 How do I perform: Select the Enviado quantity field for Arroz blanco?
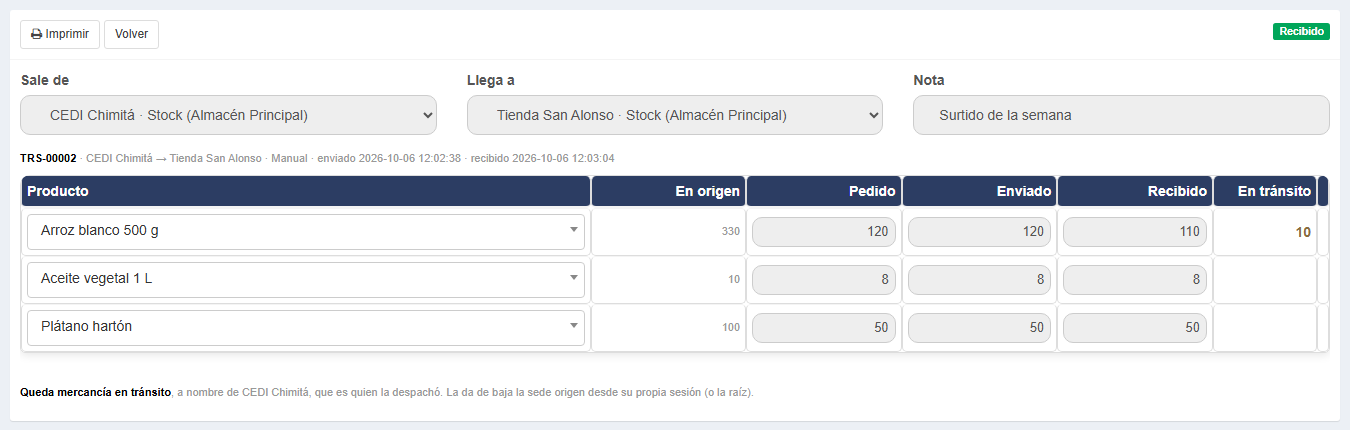(x=979, y=231)
